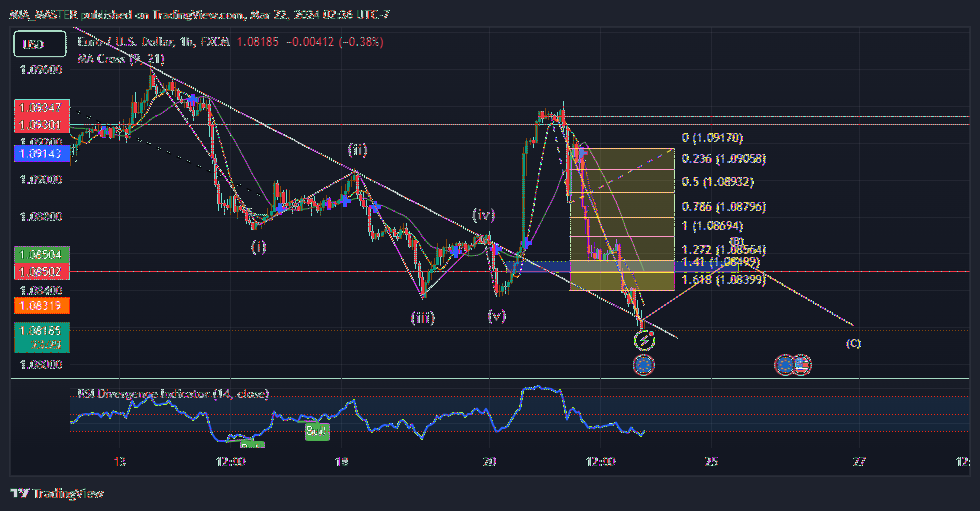Screen dimensions: 980x511
Task: Click the 1.09000 price axis label
Action: [x=41, y=179]
